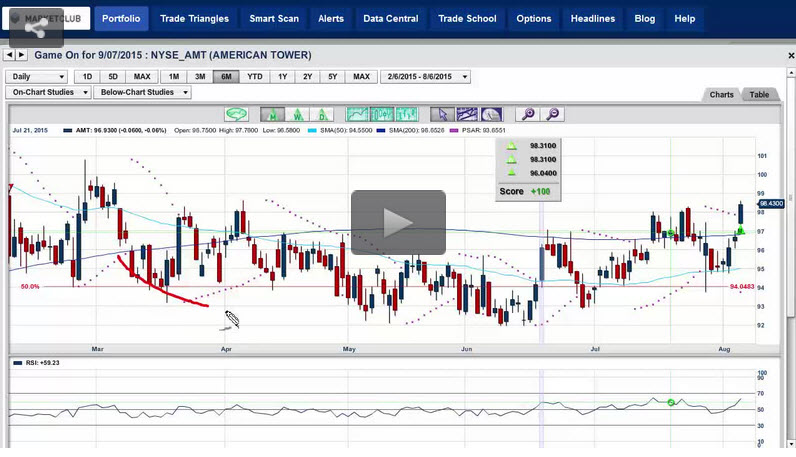Image resolution: width=796 pixels, height=457 pixels.
Task: Select the pointer cursor tool
Action: (x=442, y=114)
